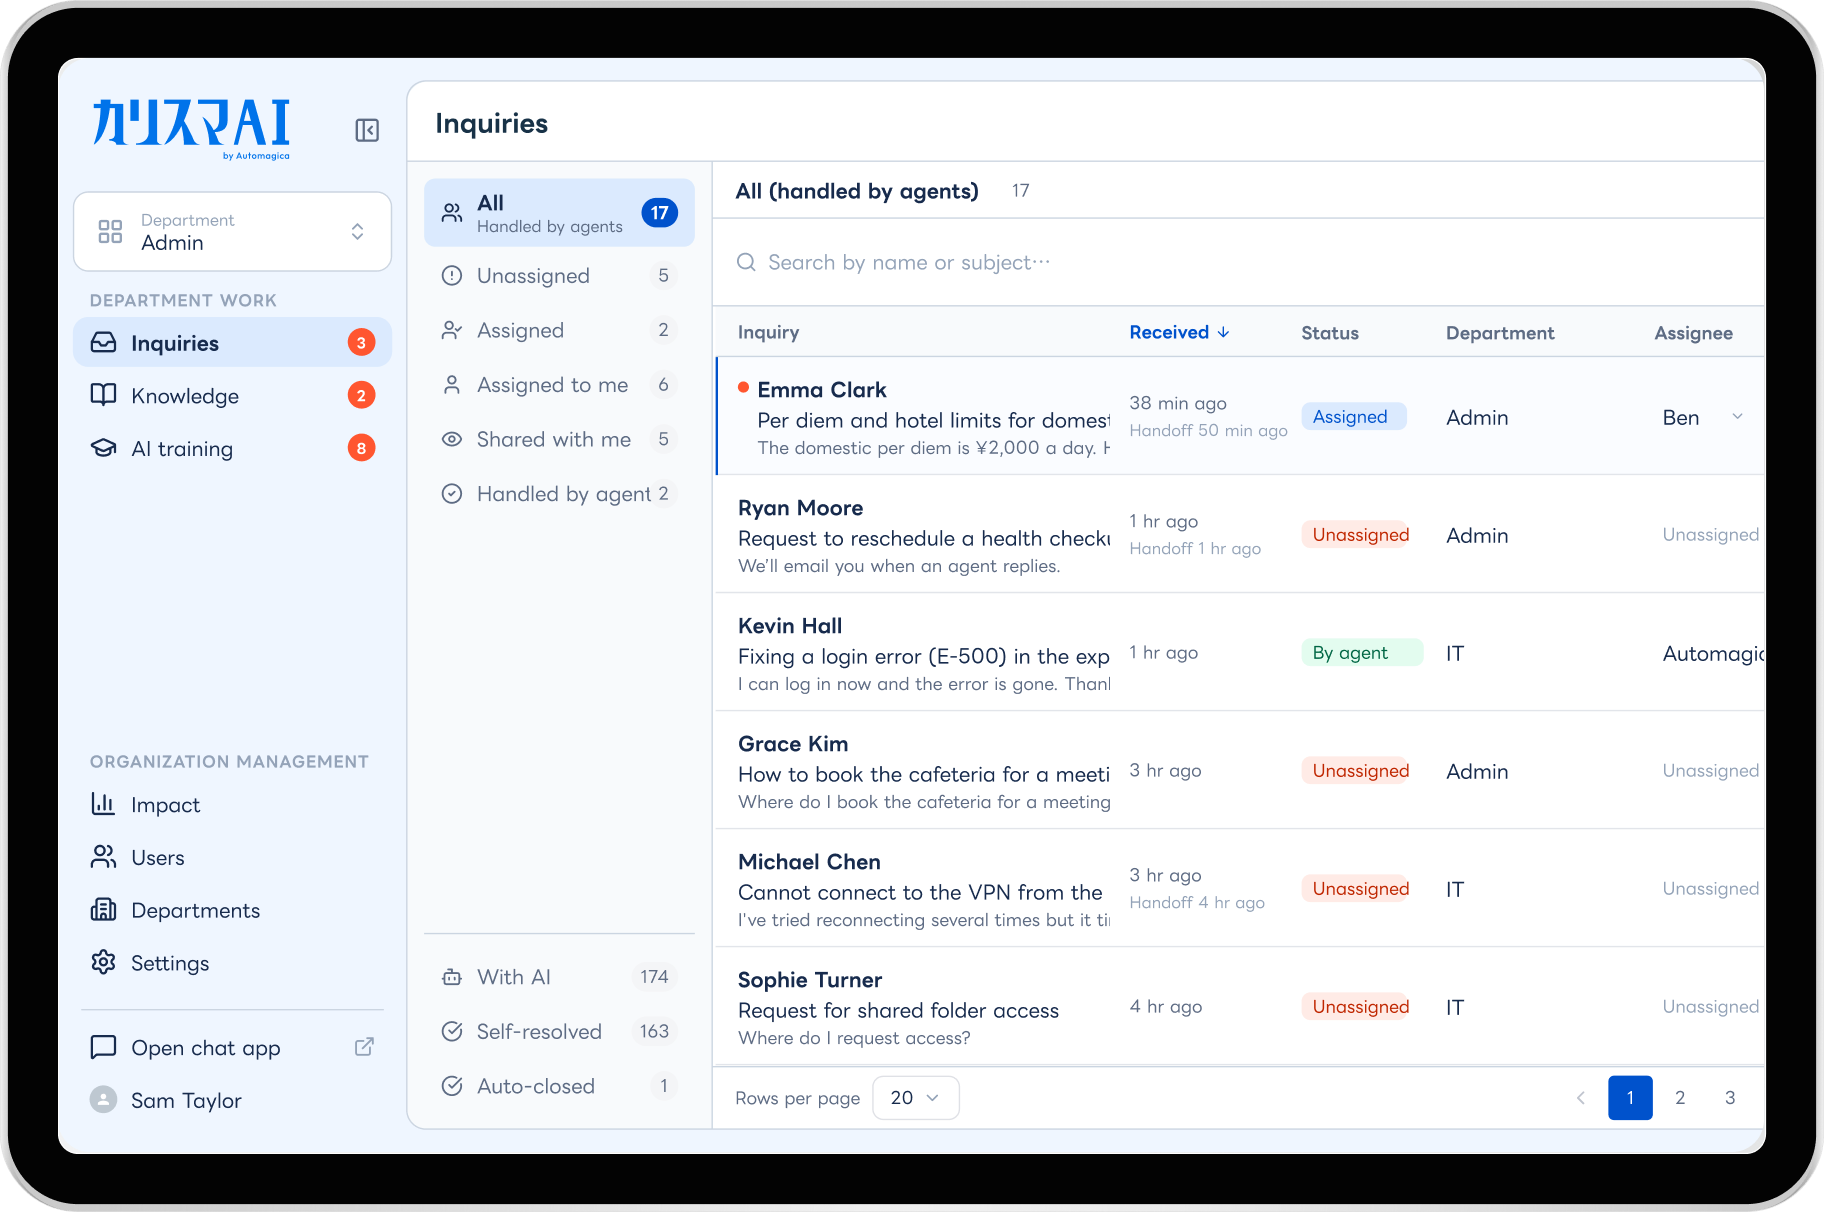Click the Departments building icon

(103, 910)
